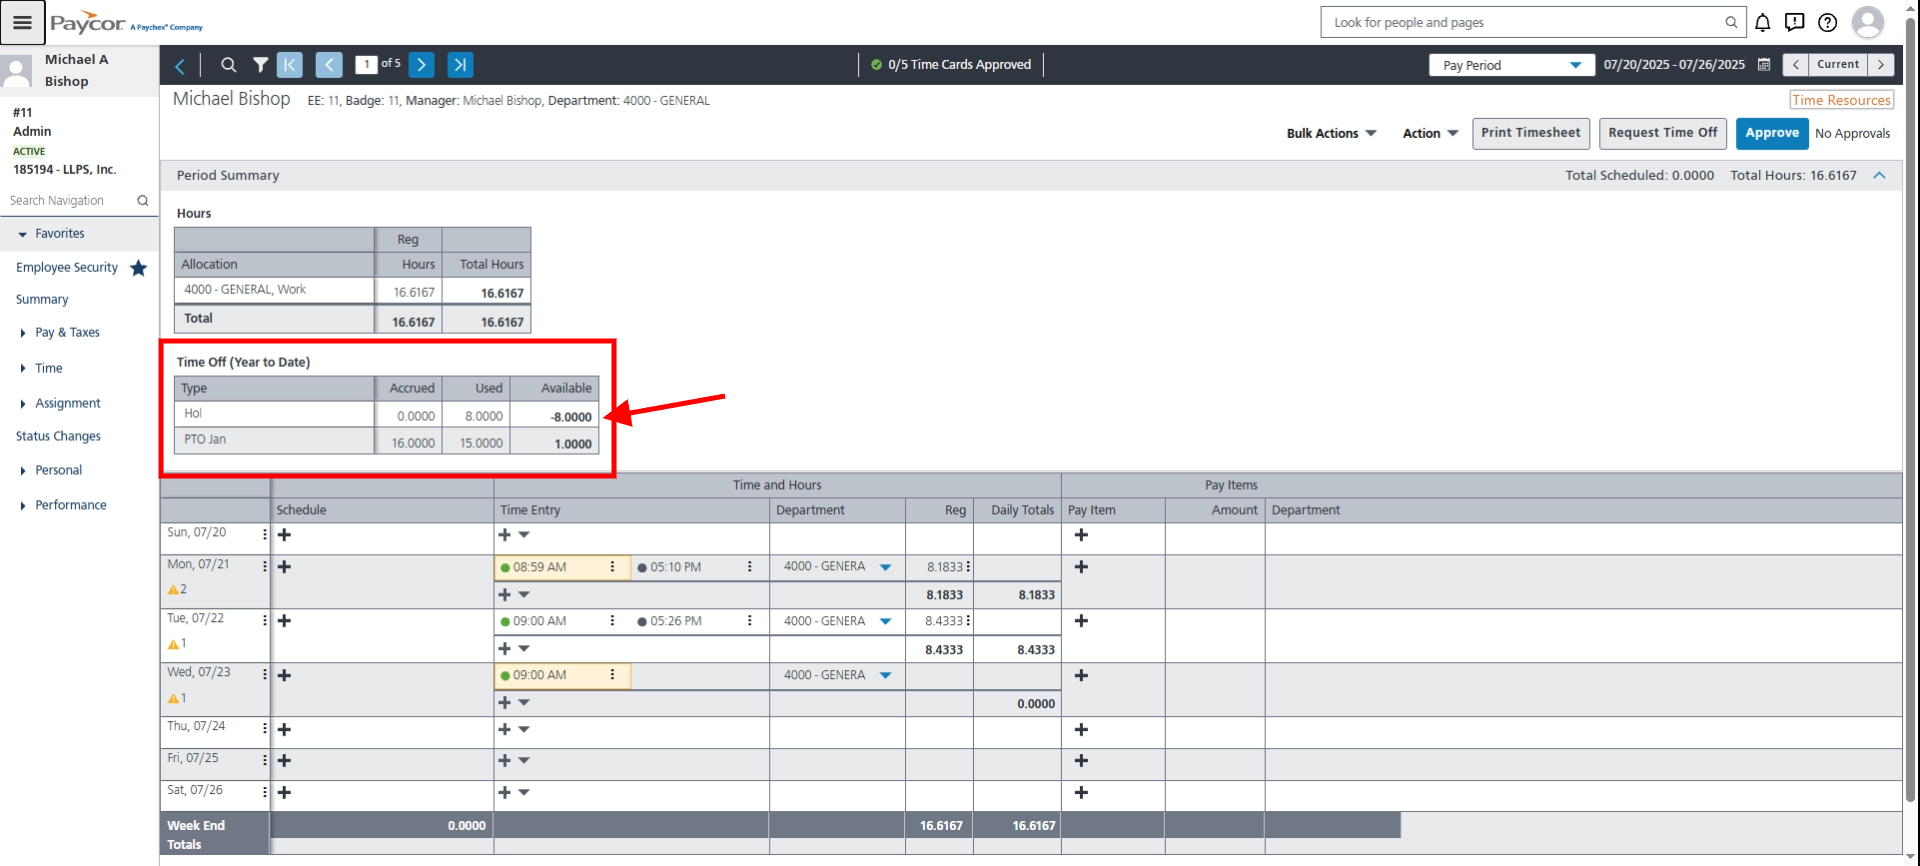Open the Time Resources link

pos(1840,100)
